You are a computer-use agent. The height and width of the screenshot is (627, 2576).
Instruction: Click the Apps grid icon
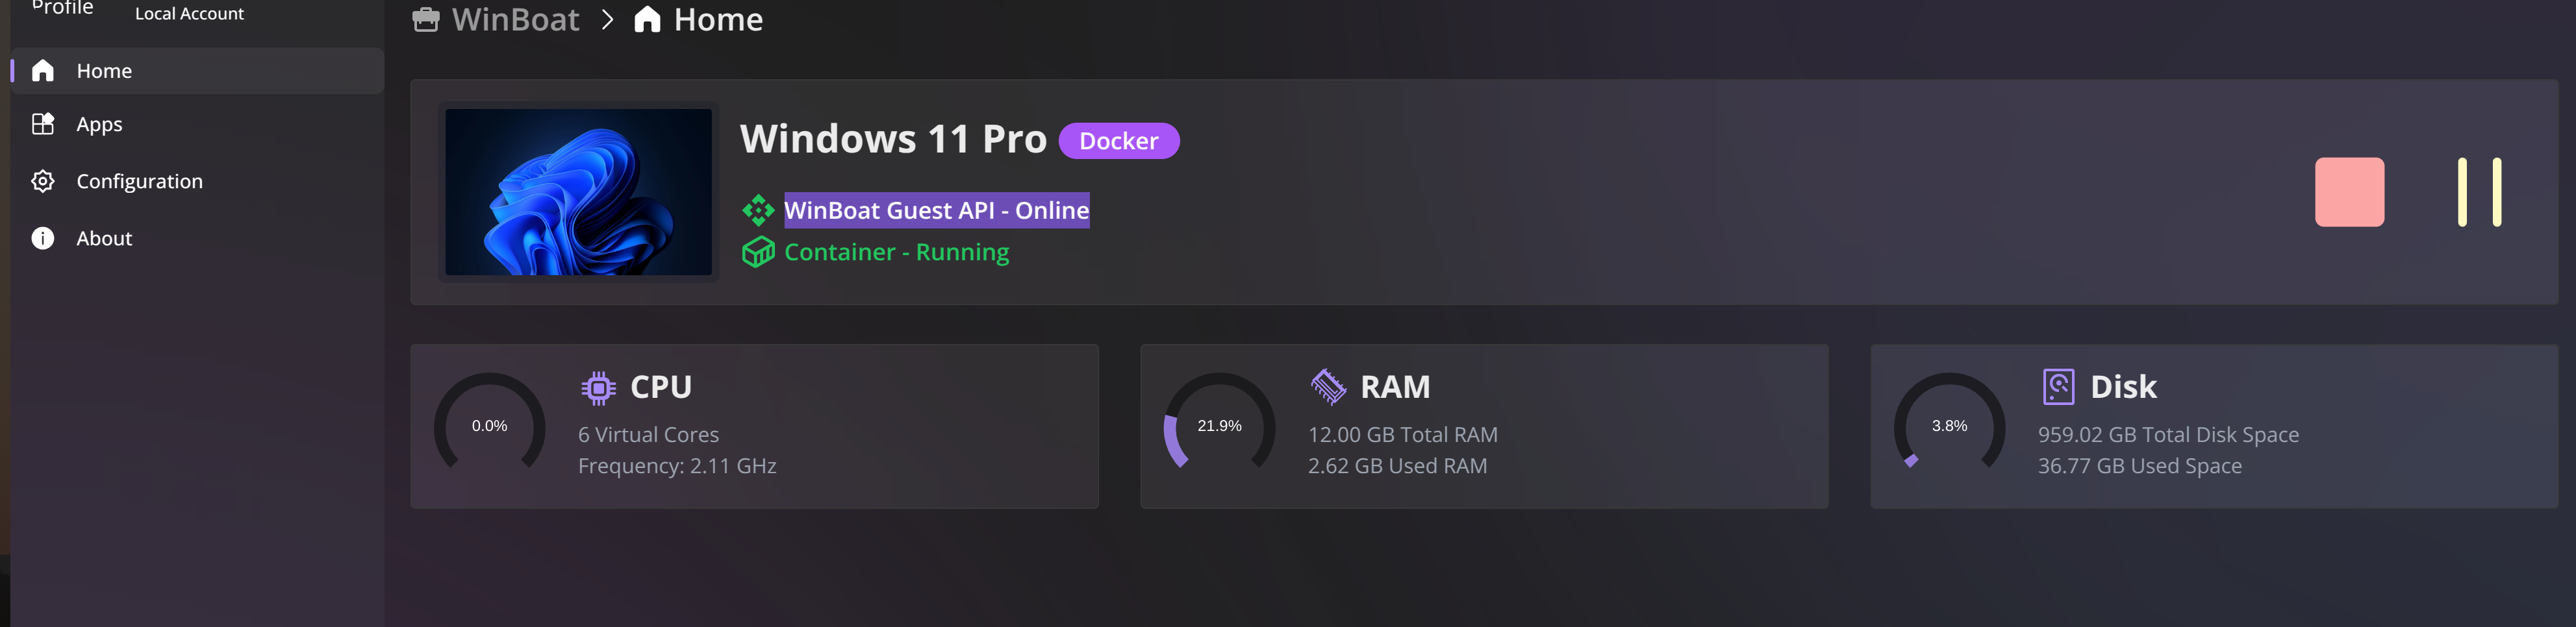pos(43,124)
